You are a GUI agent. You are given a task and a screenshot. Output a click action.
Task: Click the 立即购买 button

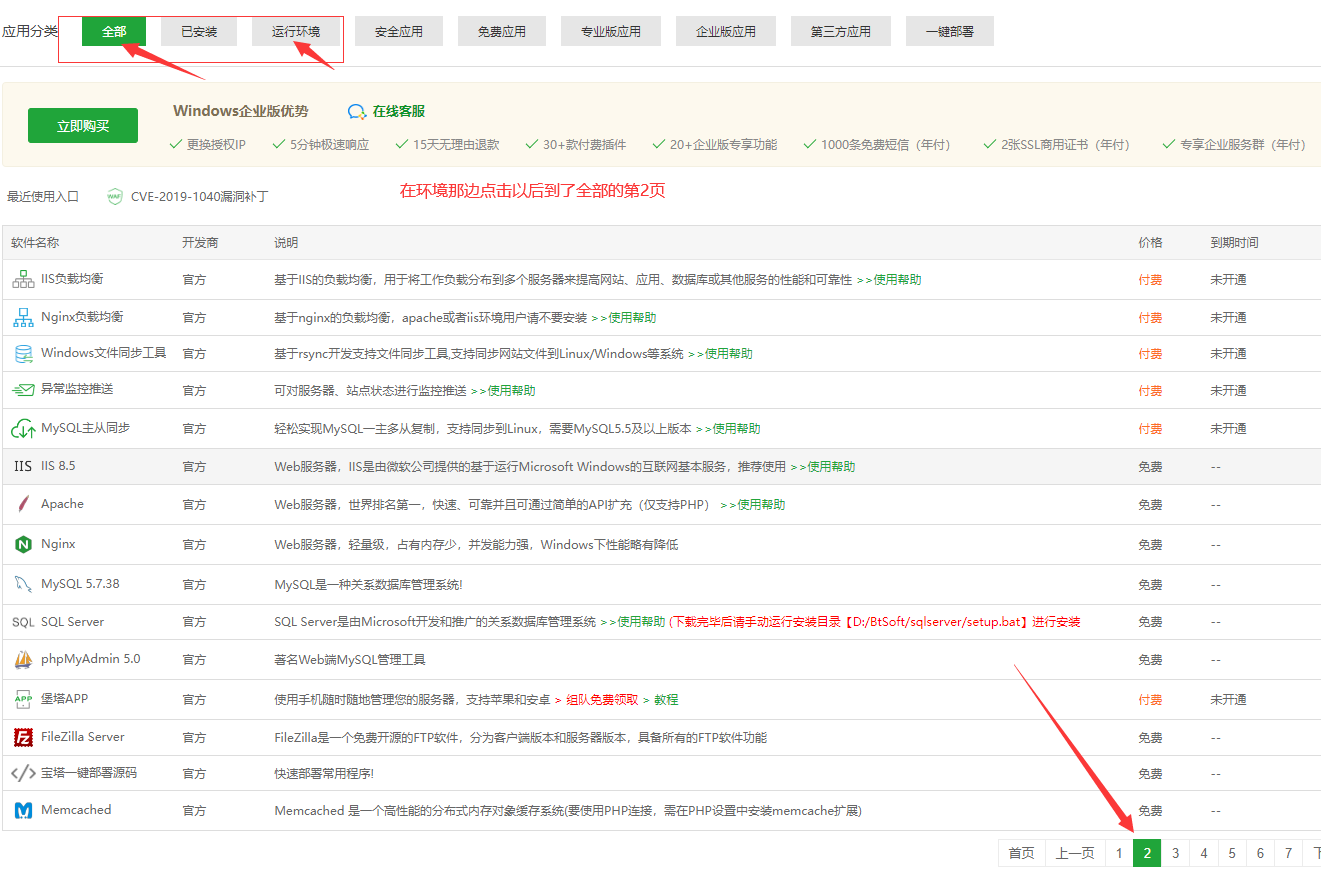click(83, 126)
